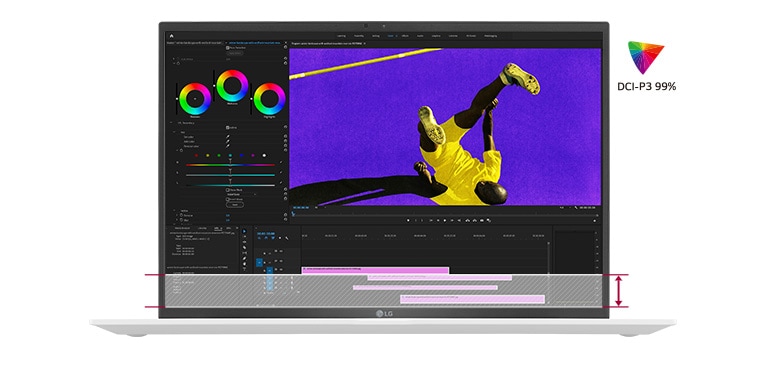Adjust the Highlights luminance slider beside wheel
768x384 pixels.
(251, 98)
